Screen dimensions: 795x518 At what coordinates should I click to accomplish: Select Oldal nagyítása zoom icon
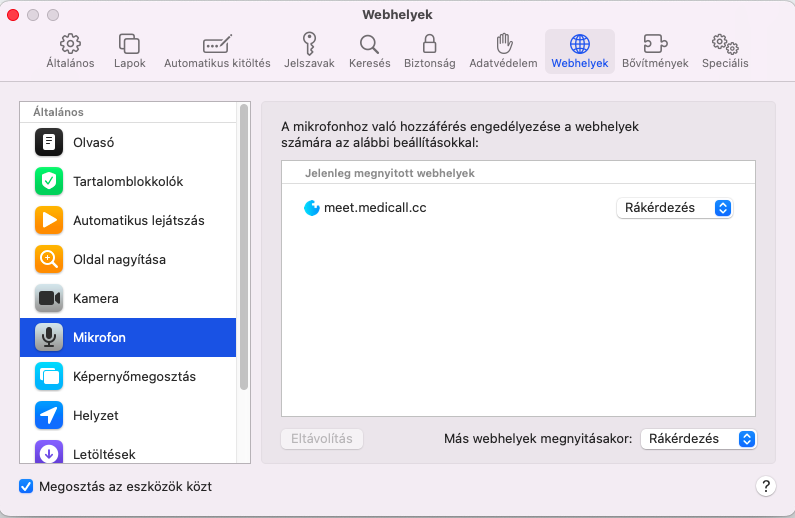pyautogui.click(x=49, y=259)
